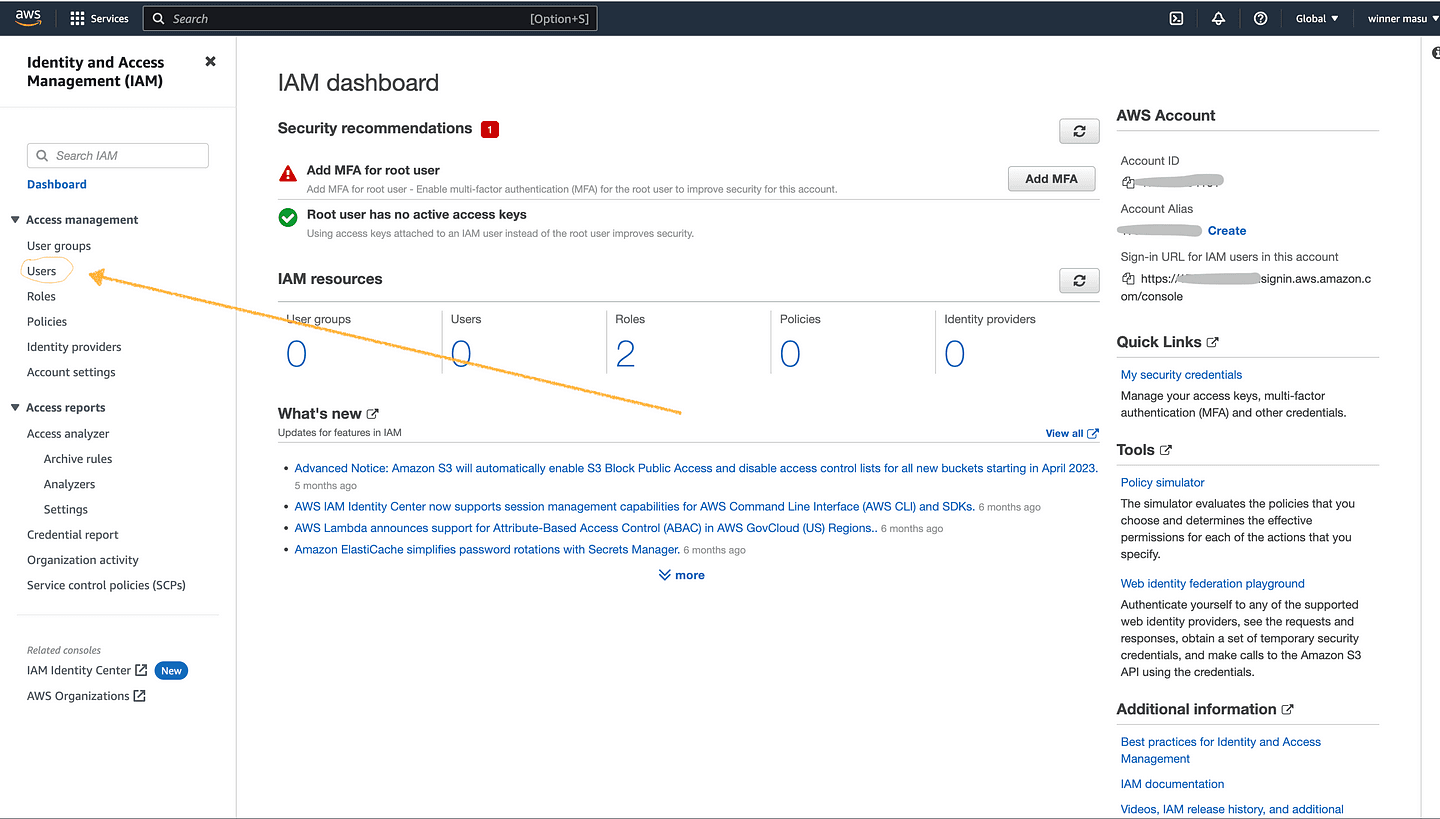Open Analyzers under Access analyzer
The image size is (1440, 819).
(70, 484)
